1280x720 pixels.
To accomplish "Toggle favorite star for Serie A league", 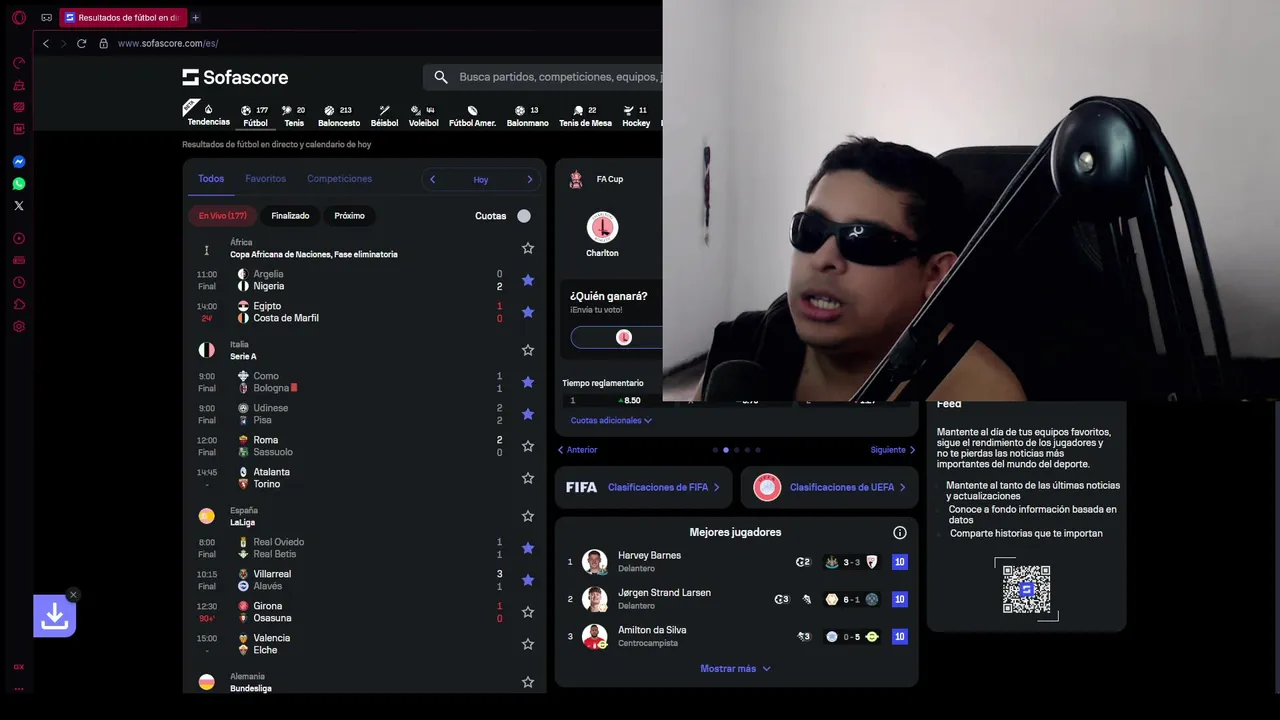I will click(528, 350).
